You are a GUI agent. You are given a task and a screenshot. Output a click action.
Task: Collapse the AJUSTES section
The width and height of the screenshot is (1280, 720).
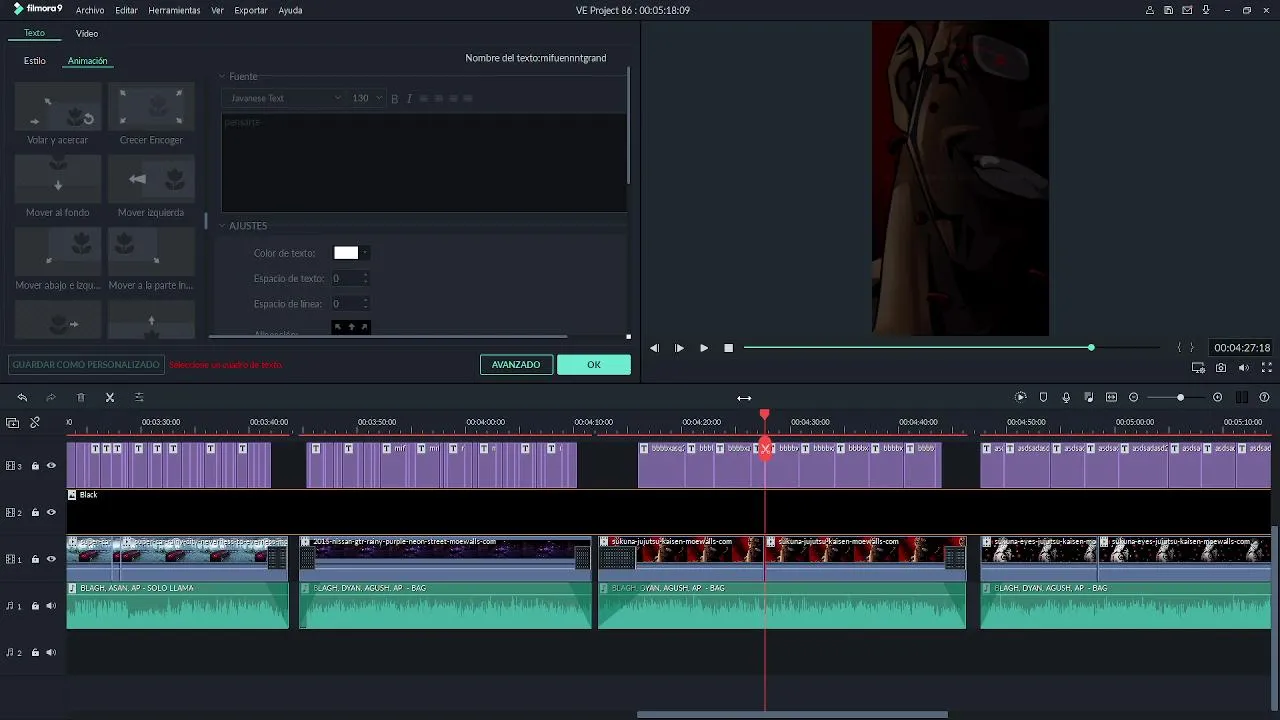[x=222, y=226]
